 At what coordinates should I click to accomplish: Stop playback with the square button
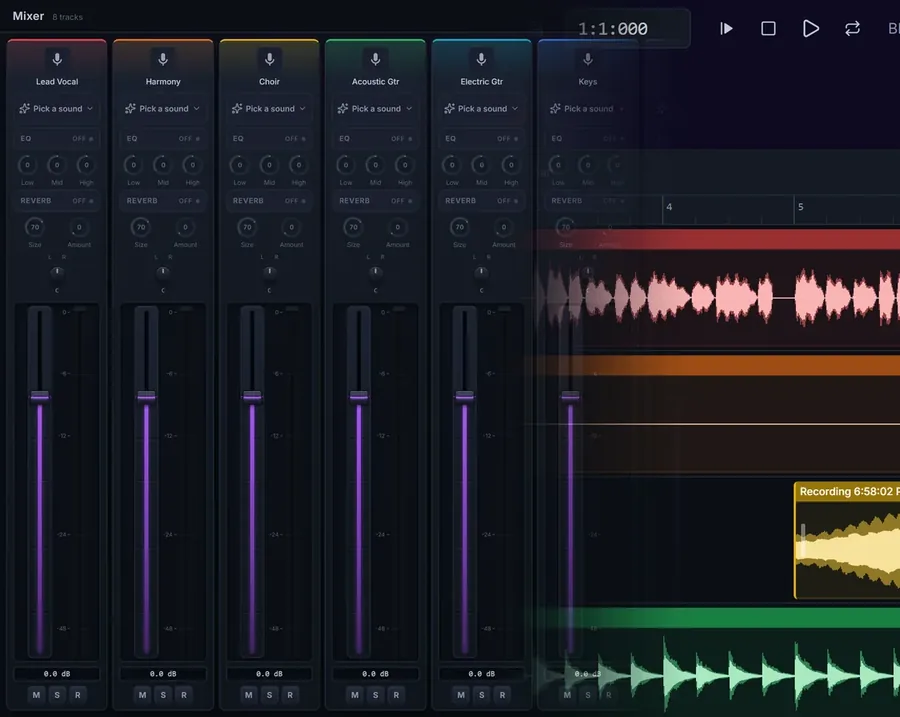point(768,28)
